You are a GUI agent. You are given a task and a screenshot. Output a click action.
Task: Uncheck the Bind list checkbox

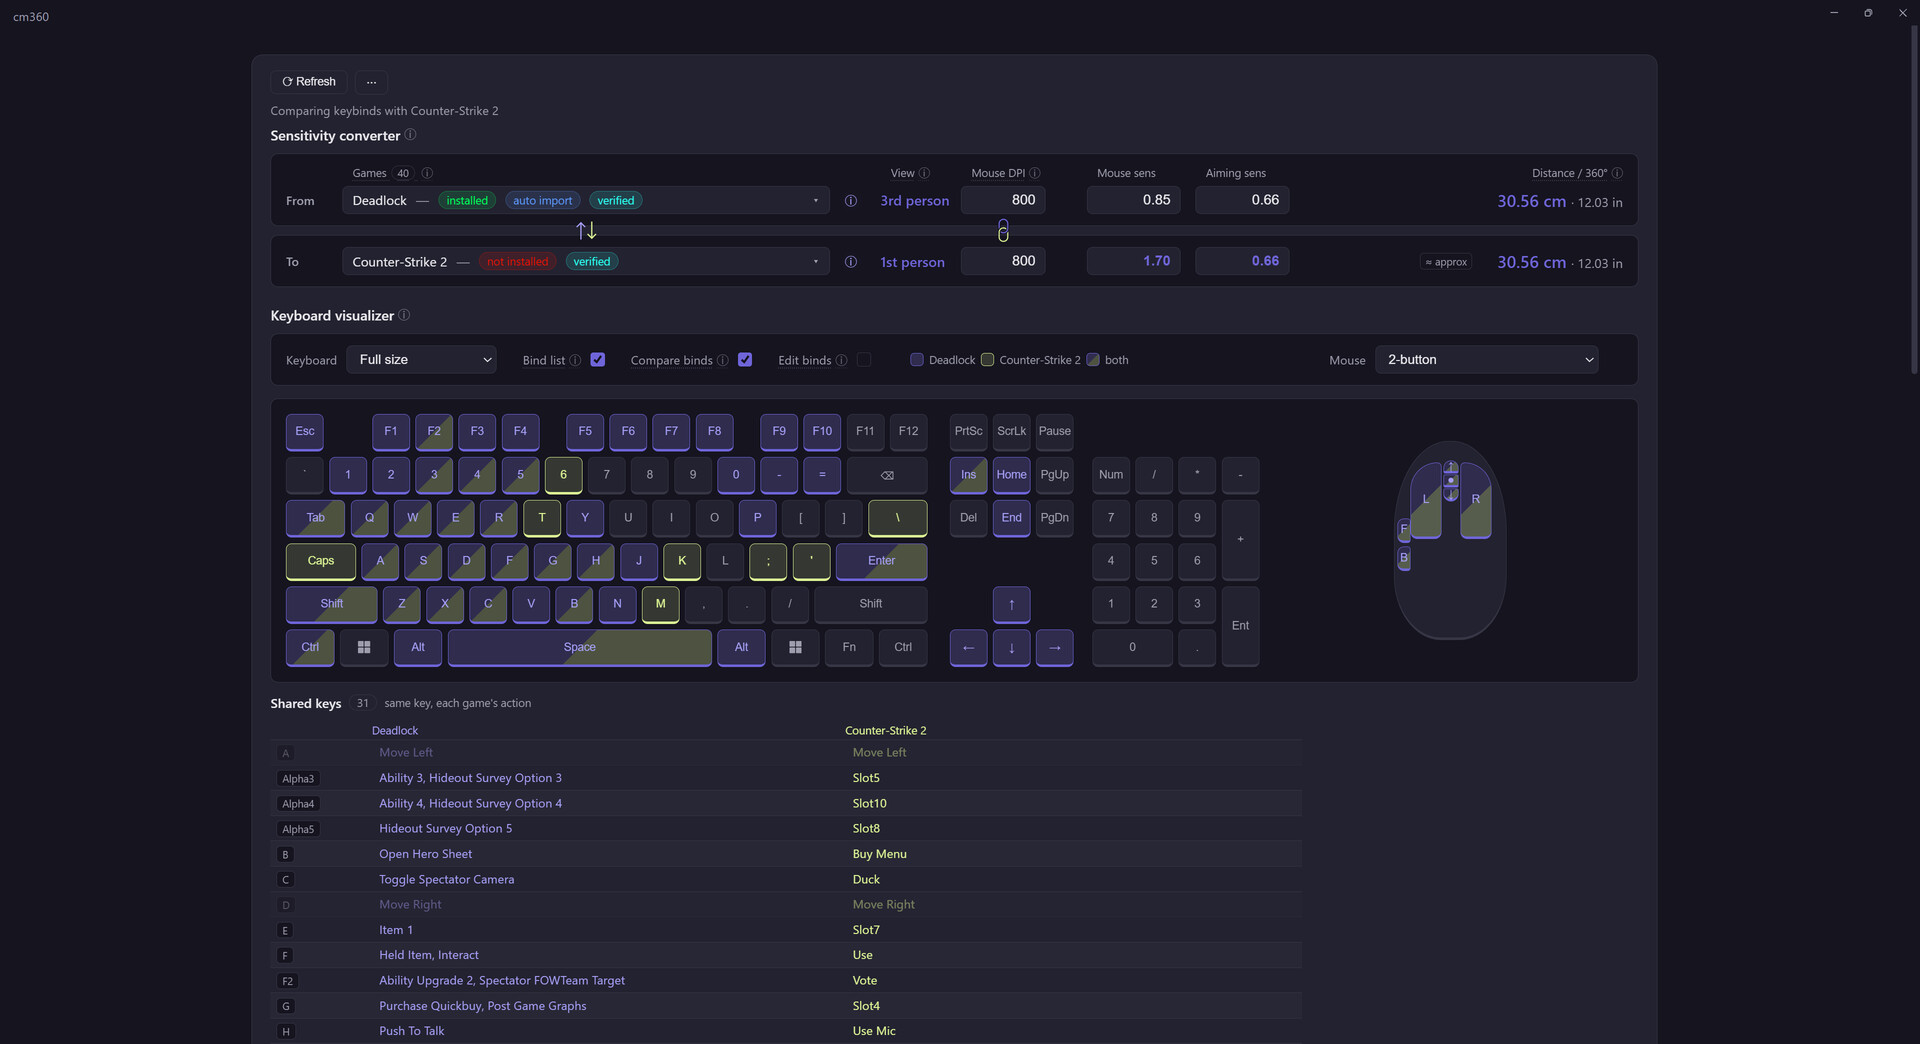(x=598, y=360)
